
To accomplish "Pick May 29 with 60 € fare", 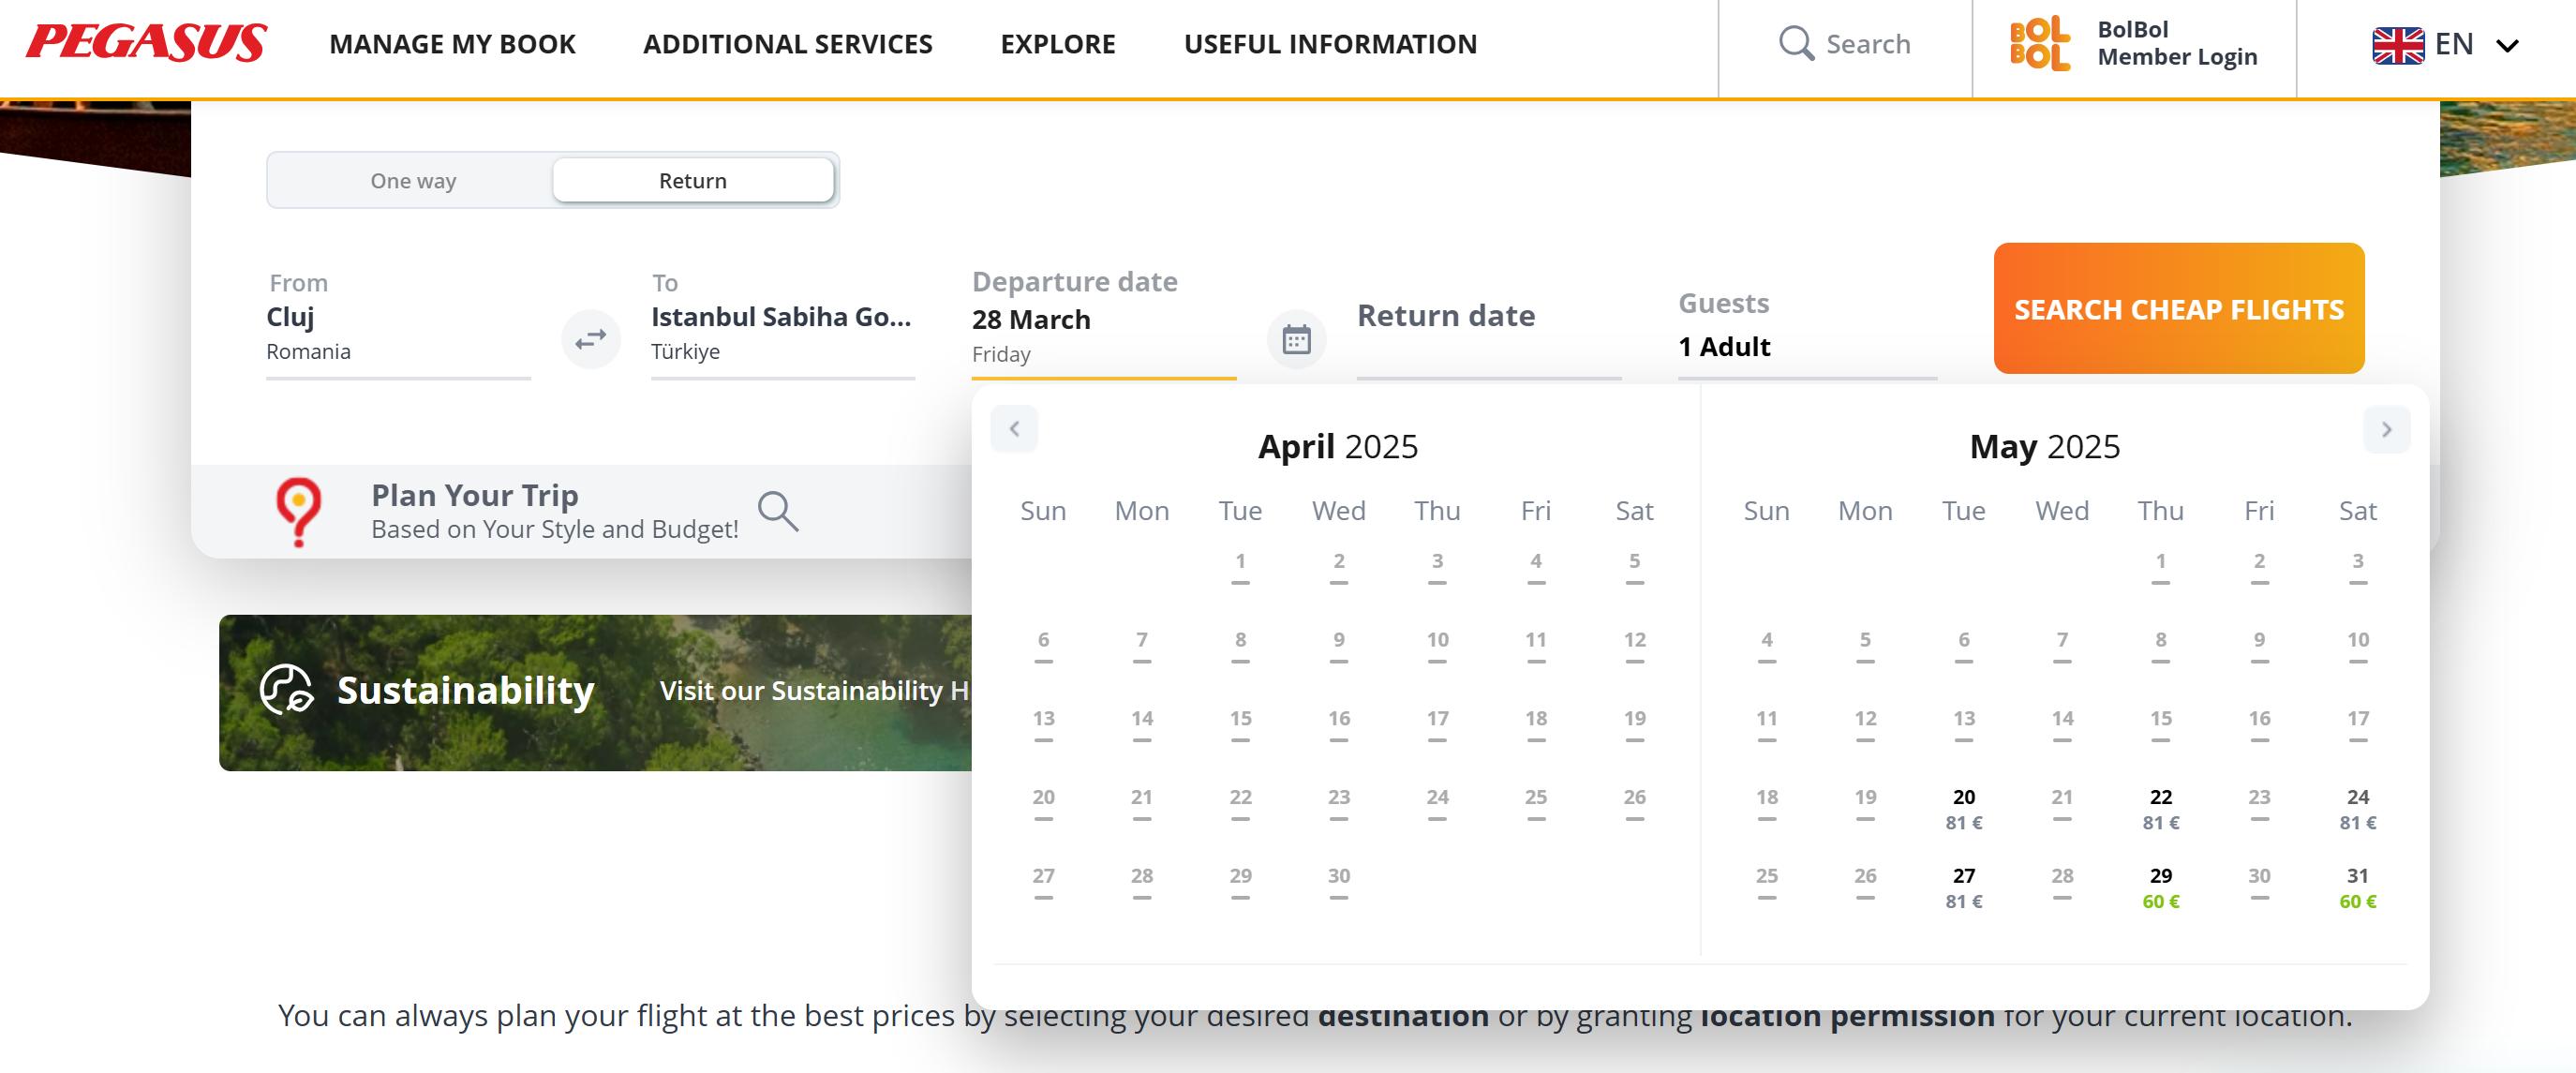I will (x=2160, y=886).
